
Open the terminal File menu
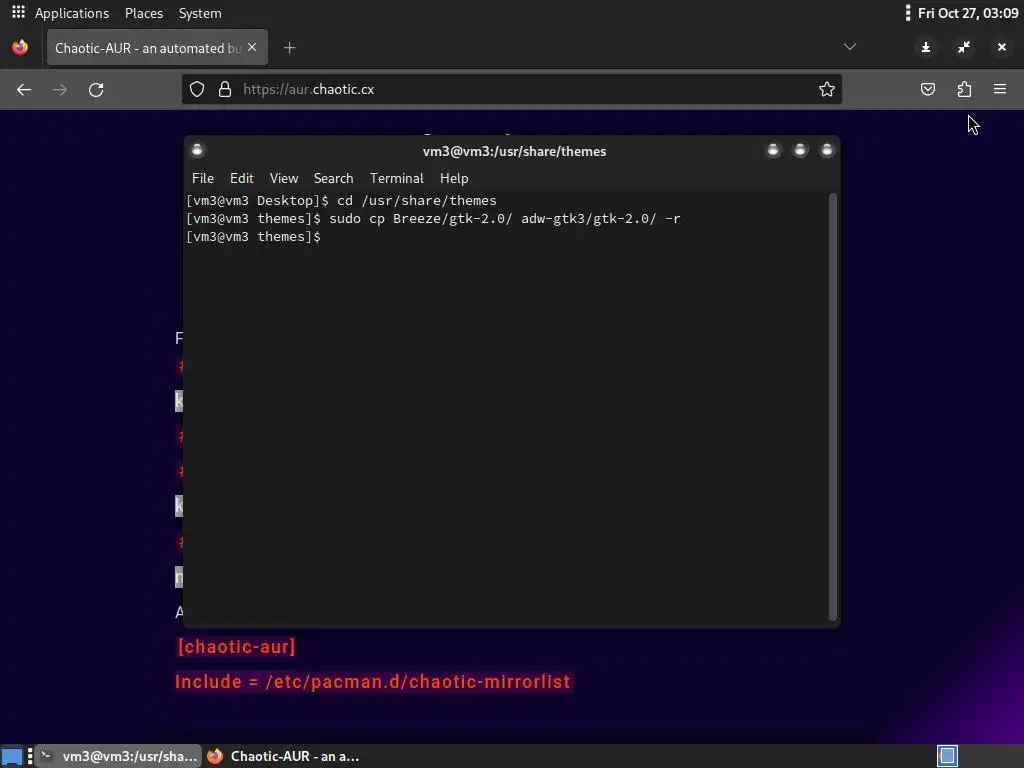(202, 178)
